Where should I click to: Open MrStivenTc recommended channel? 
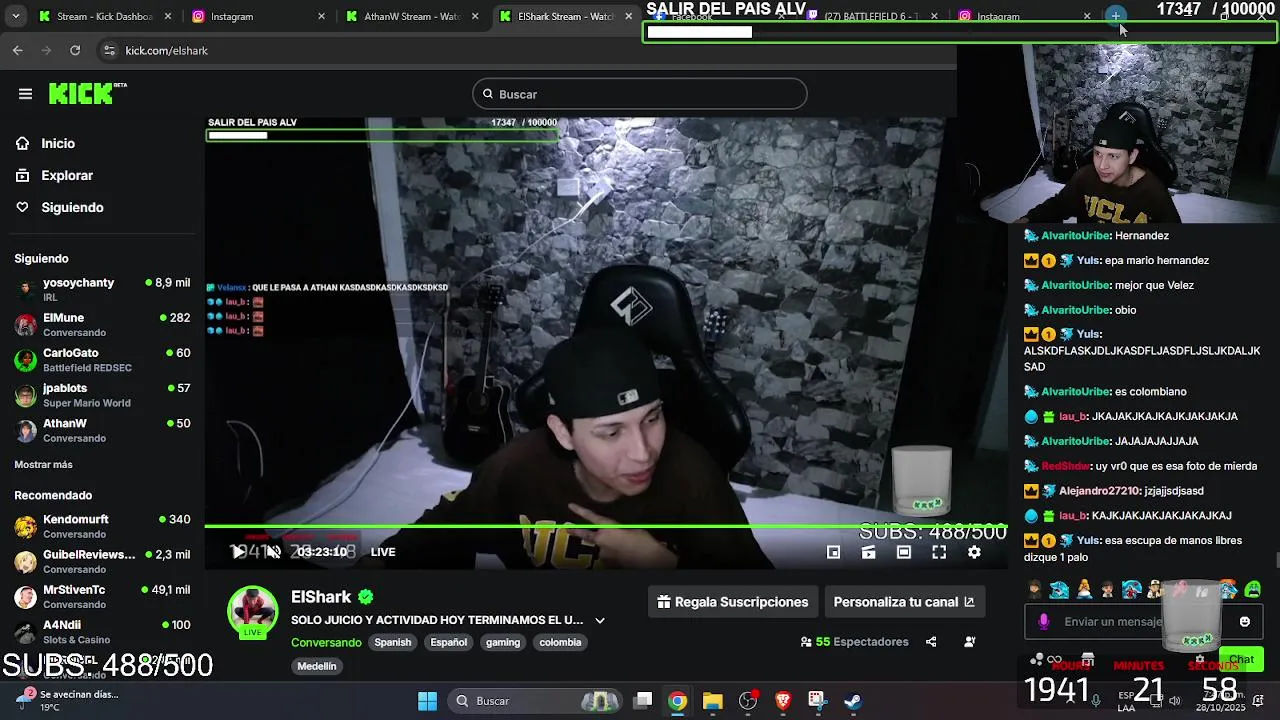pos(102,596)
